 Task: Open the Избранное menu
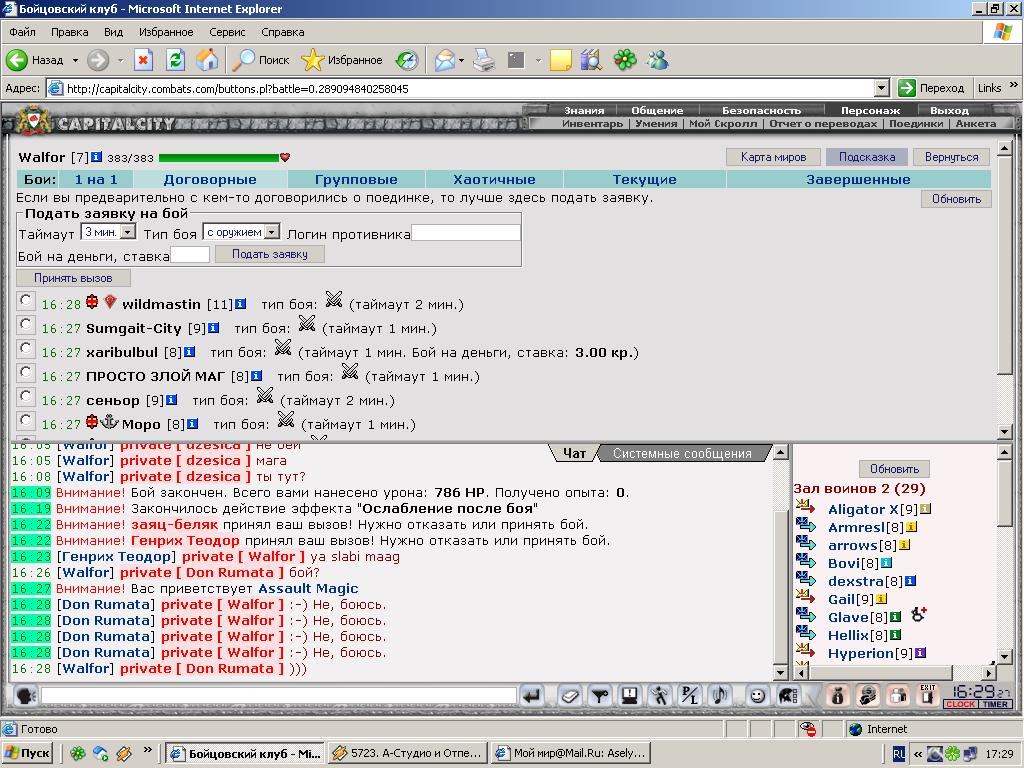[x=166, y=32]
